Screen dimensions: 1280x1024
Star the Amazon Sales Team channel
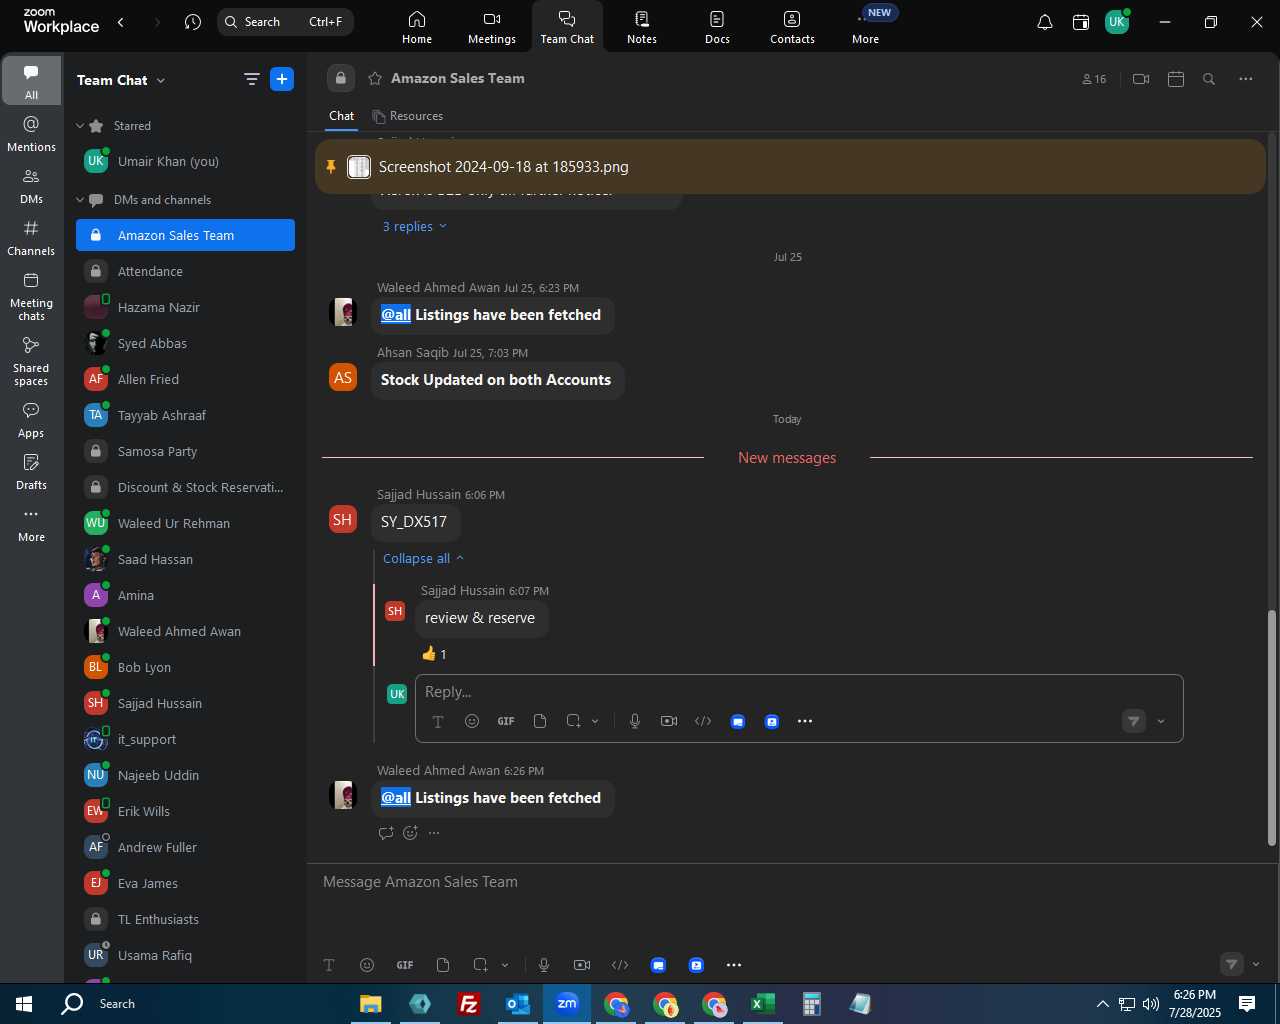[x=375, y=78]
